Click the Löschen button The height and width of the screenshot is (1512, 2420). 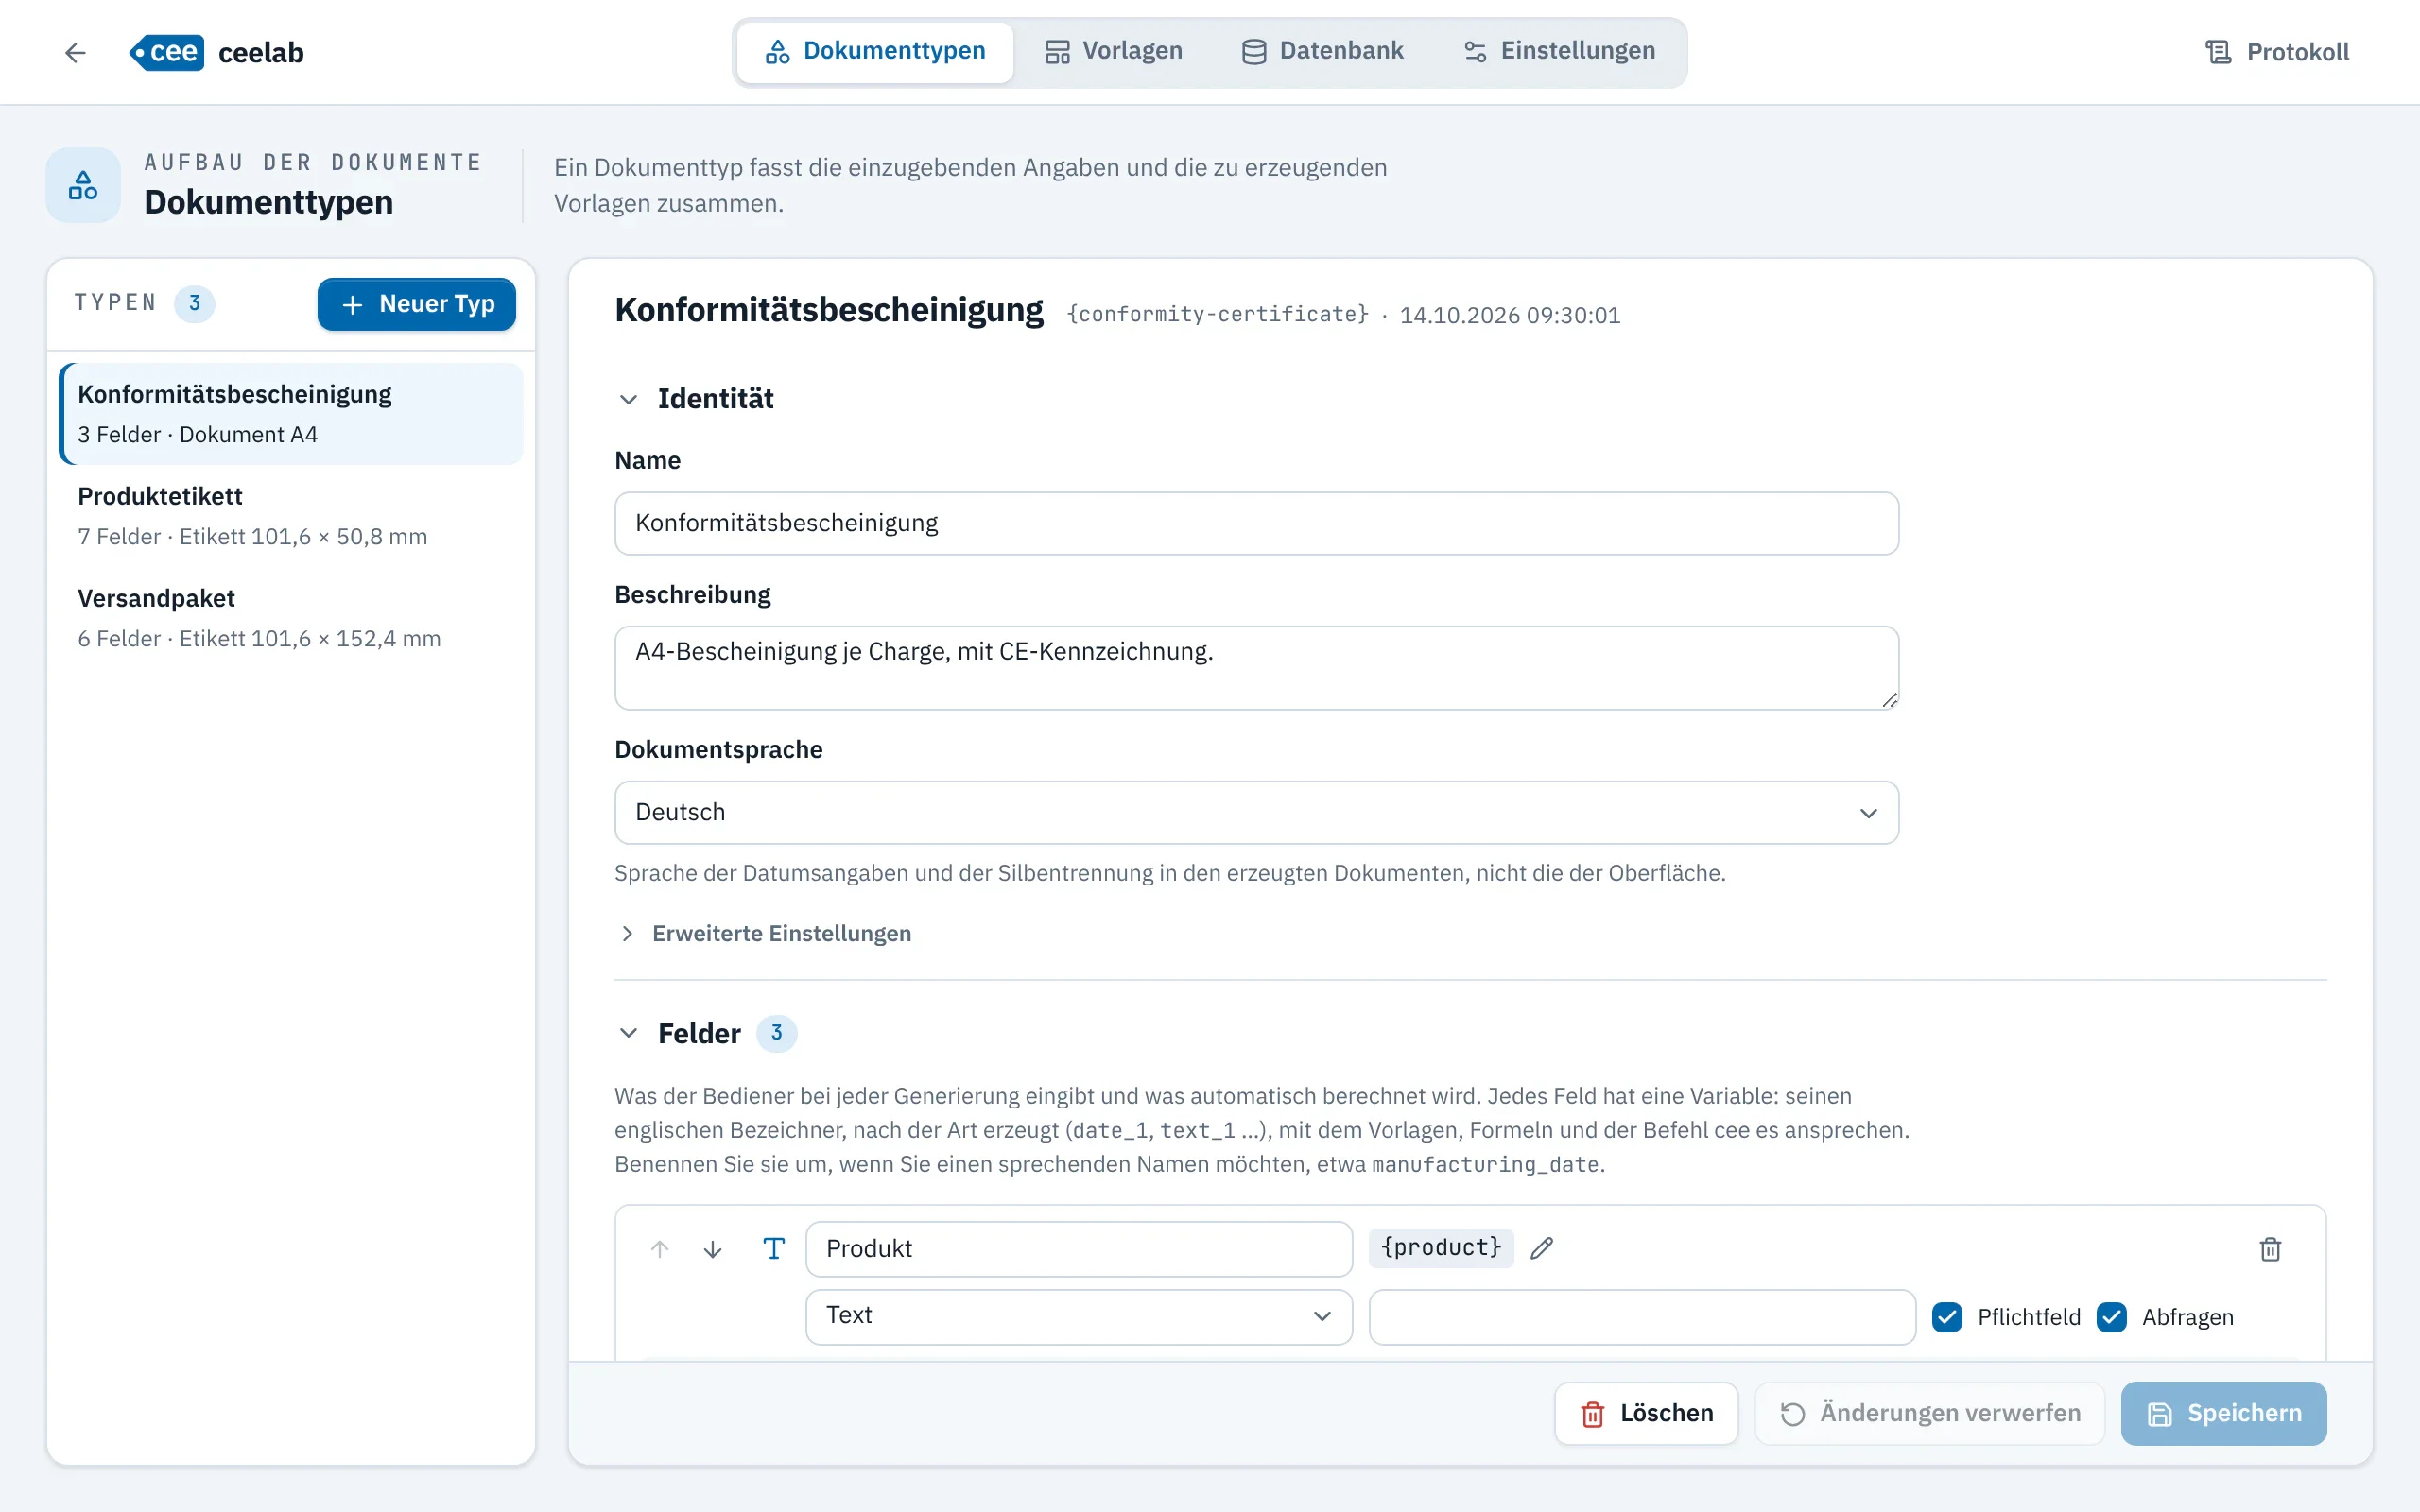tap(1646, 1413)
